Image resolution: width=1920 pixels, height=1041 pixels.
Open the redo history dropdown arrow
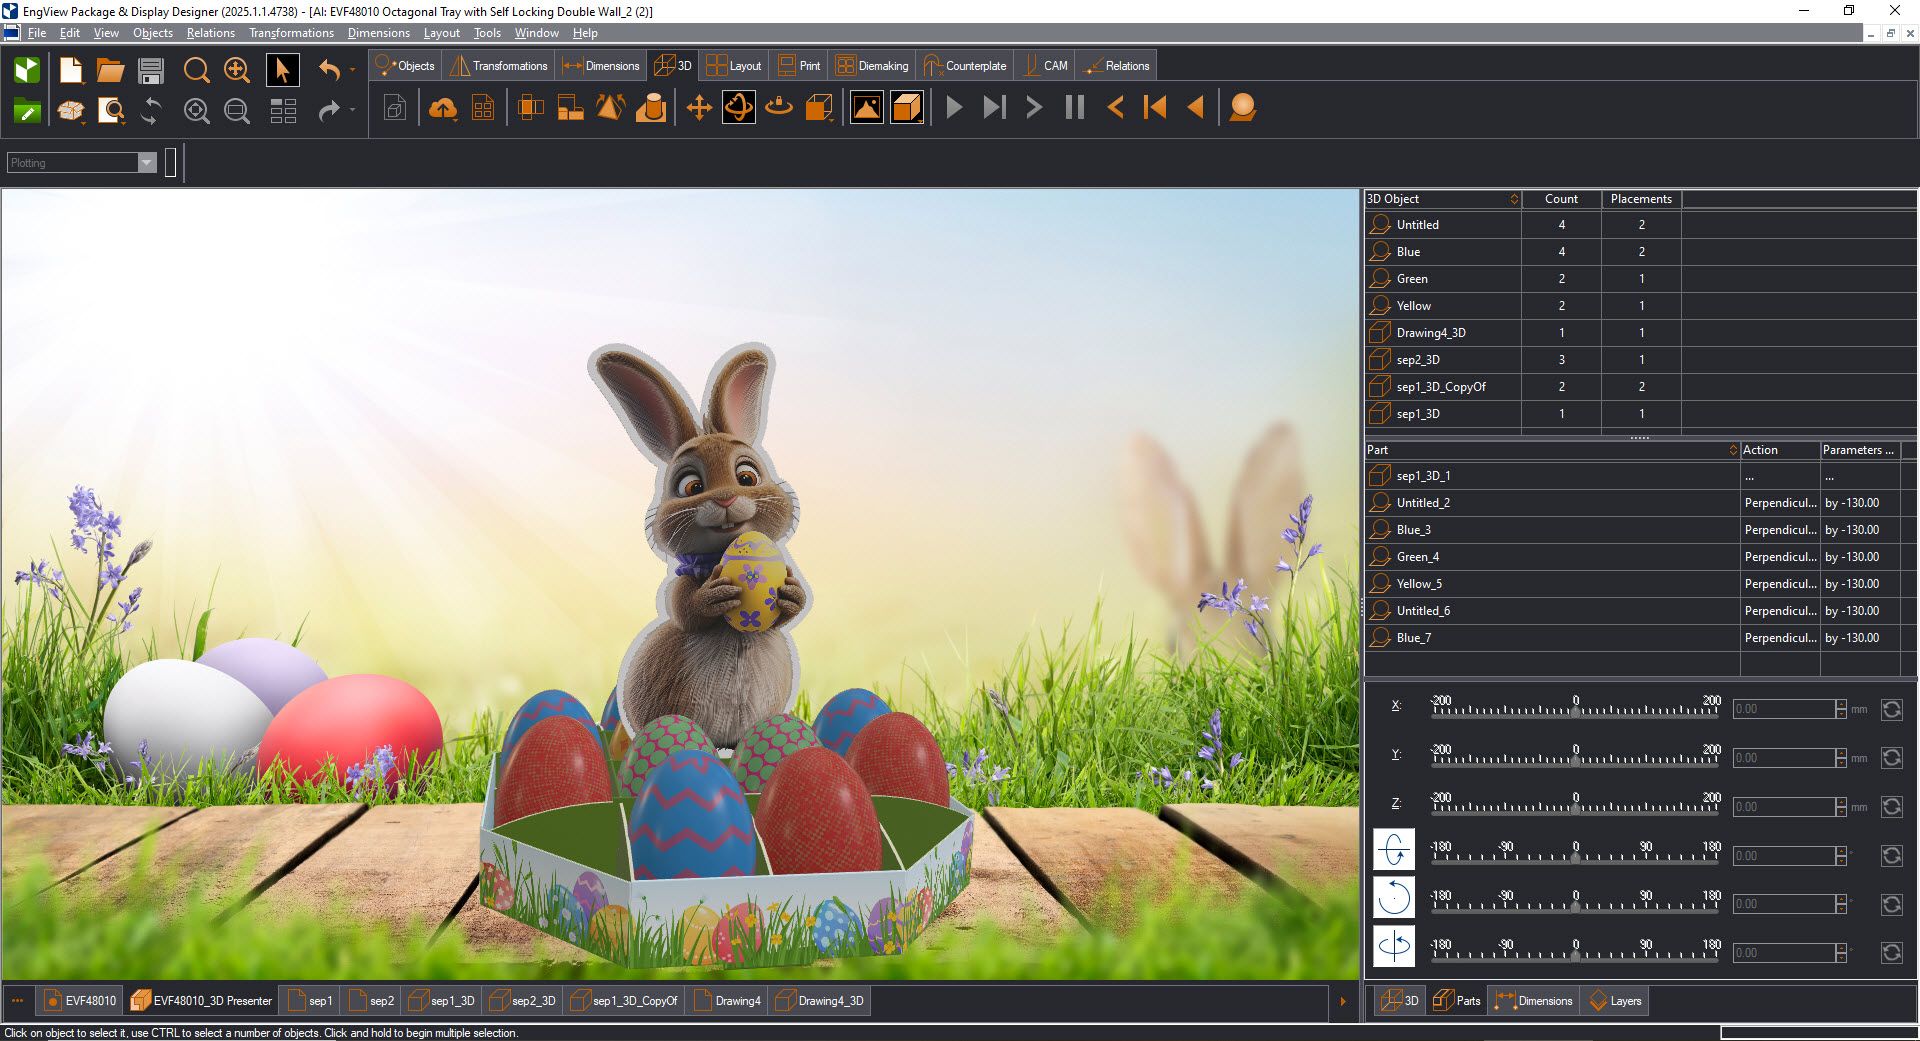(352, 110)
